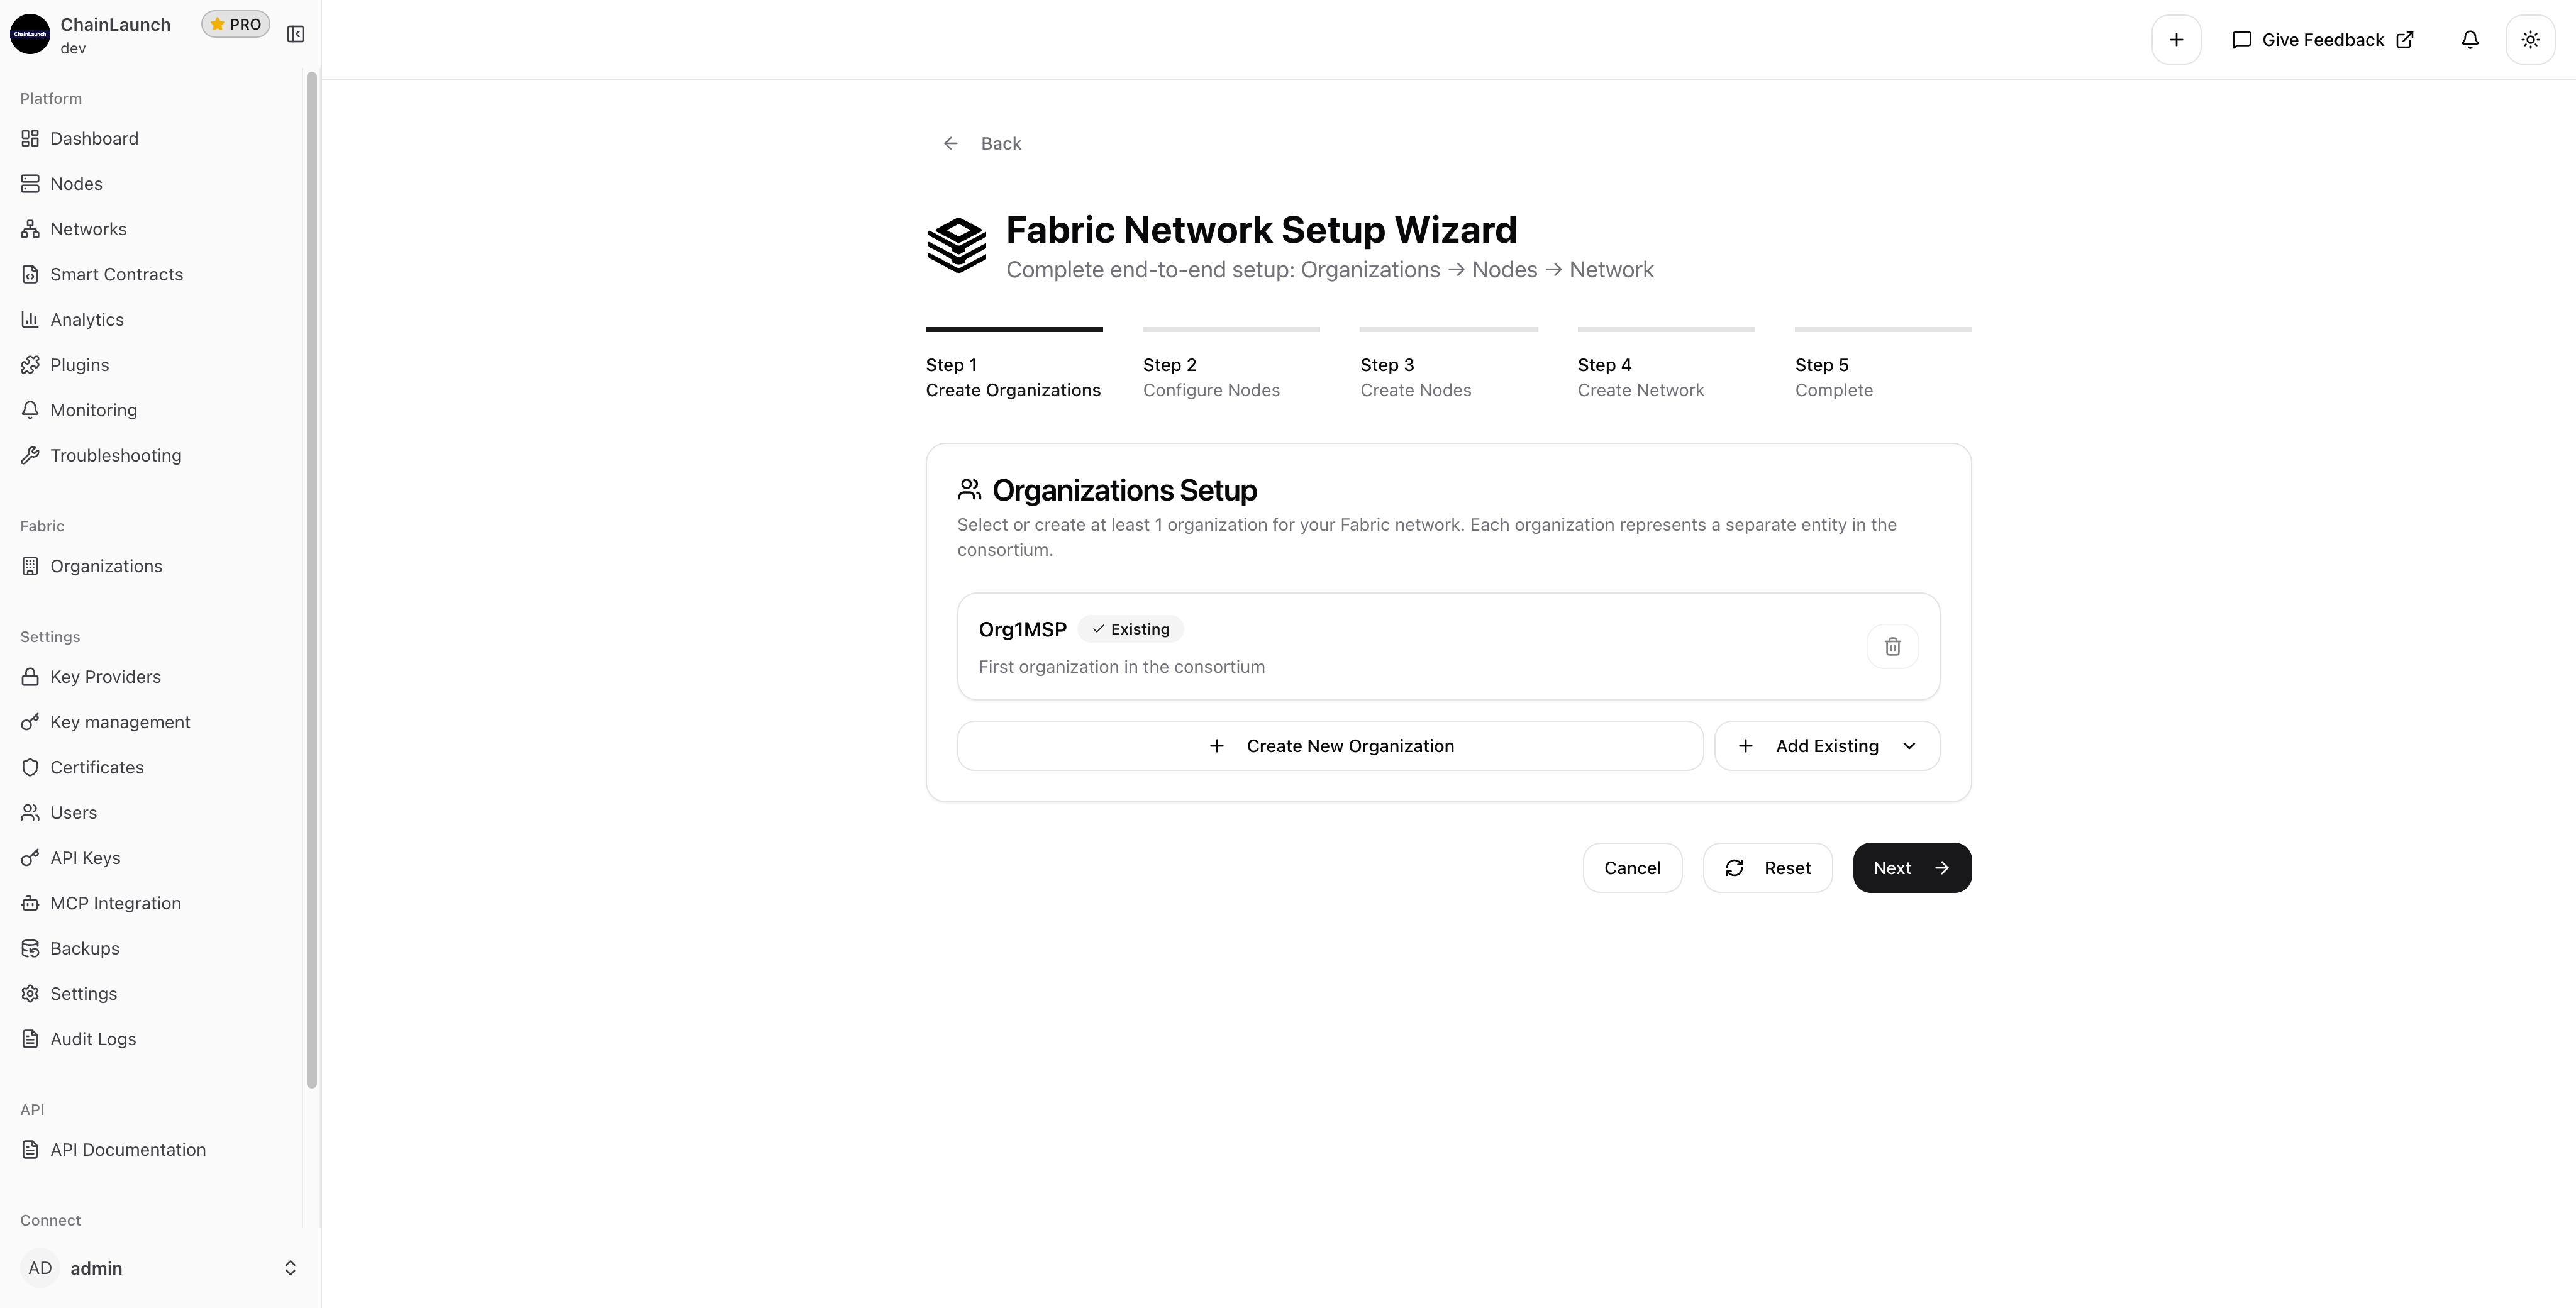The height and width of the screenshot is (1308, 2576).
Task: Open ChainLaunch dev workspace switcher
Action: (115, 34)
